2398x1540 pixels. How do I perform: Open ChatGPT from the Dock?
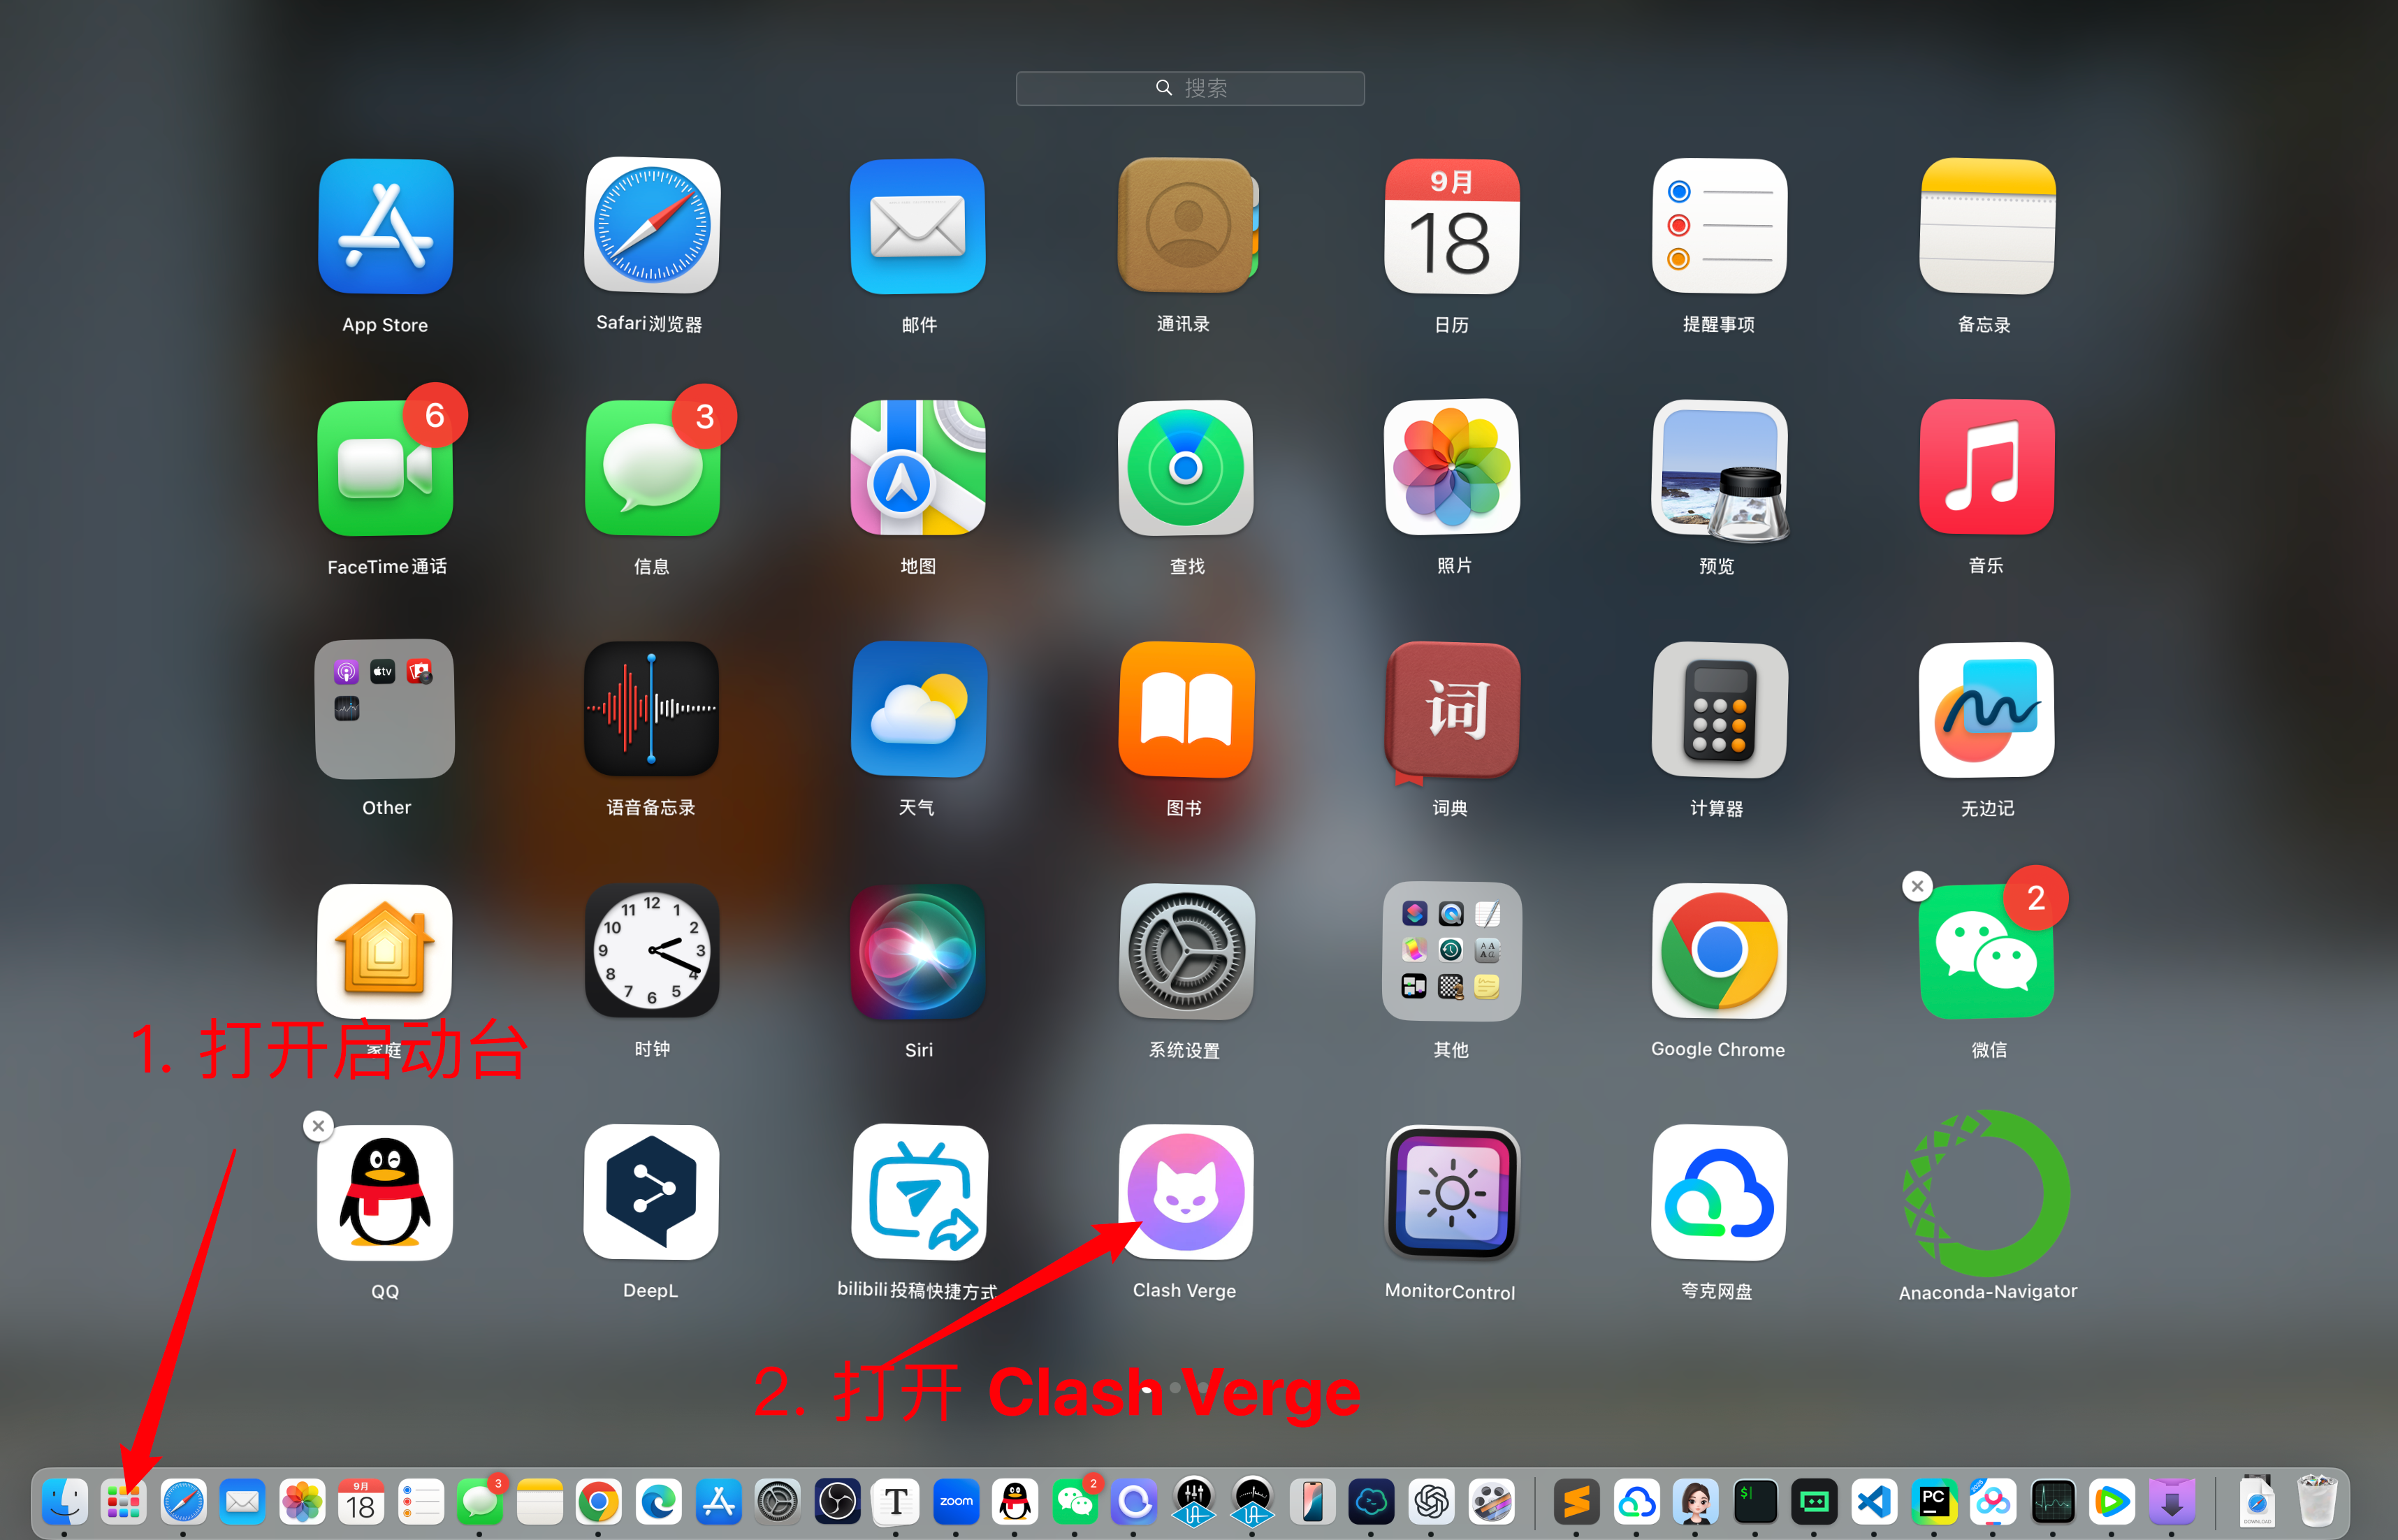[1431, 1501]
